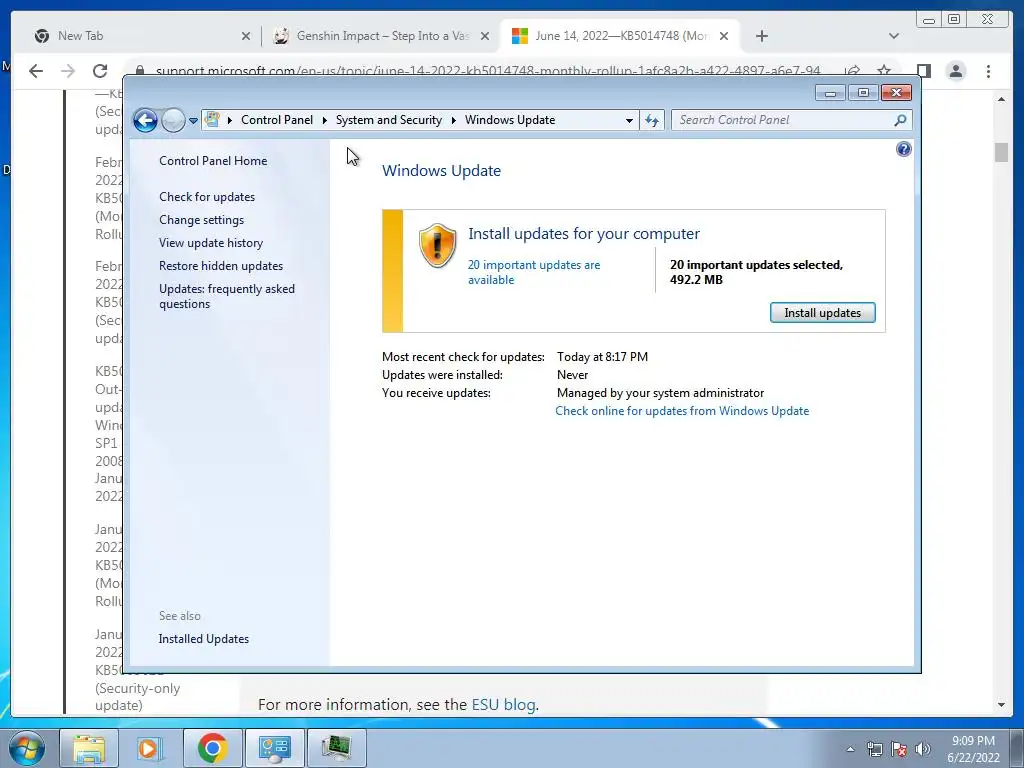Viewport: 1024px width, 768px height.
Task: Open Installed Updates link
Action: click(204, 639)
